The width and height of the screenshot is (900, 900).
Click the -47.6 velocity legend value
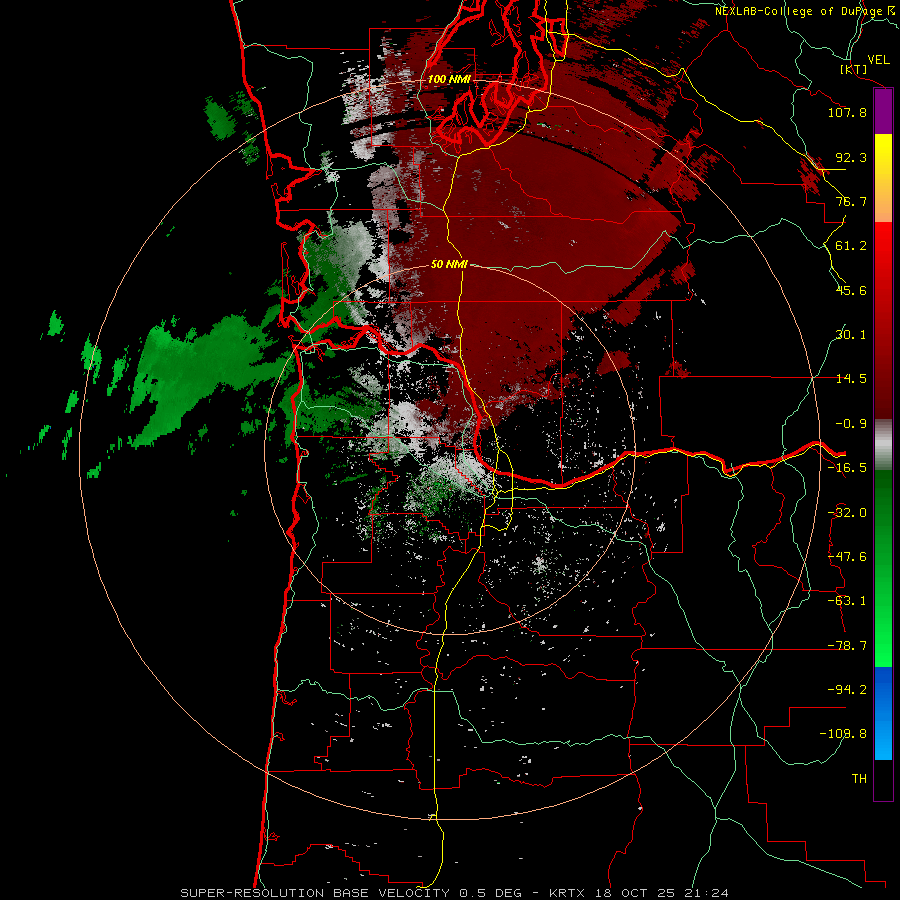pyautogui.click(x=847, y=557)
